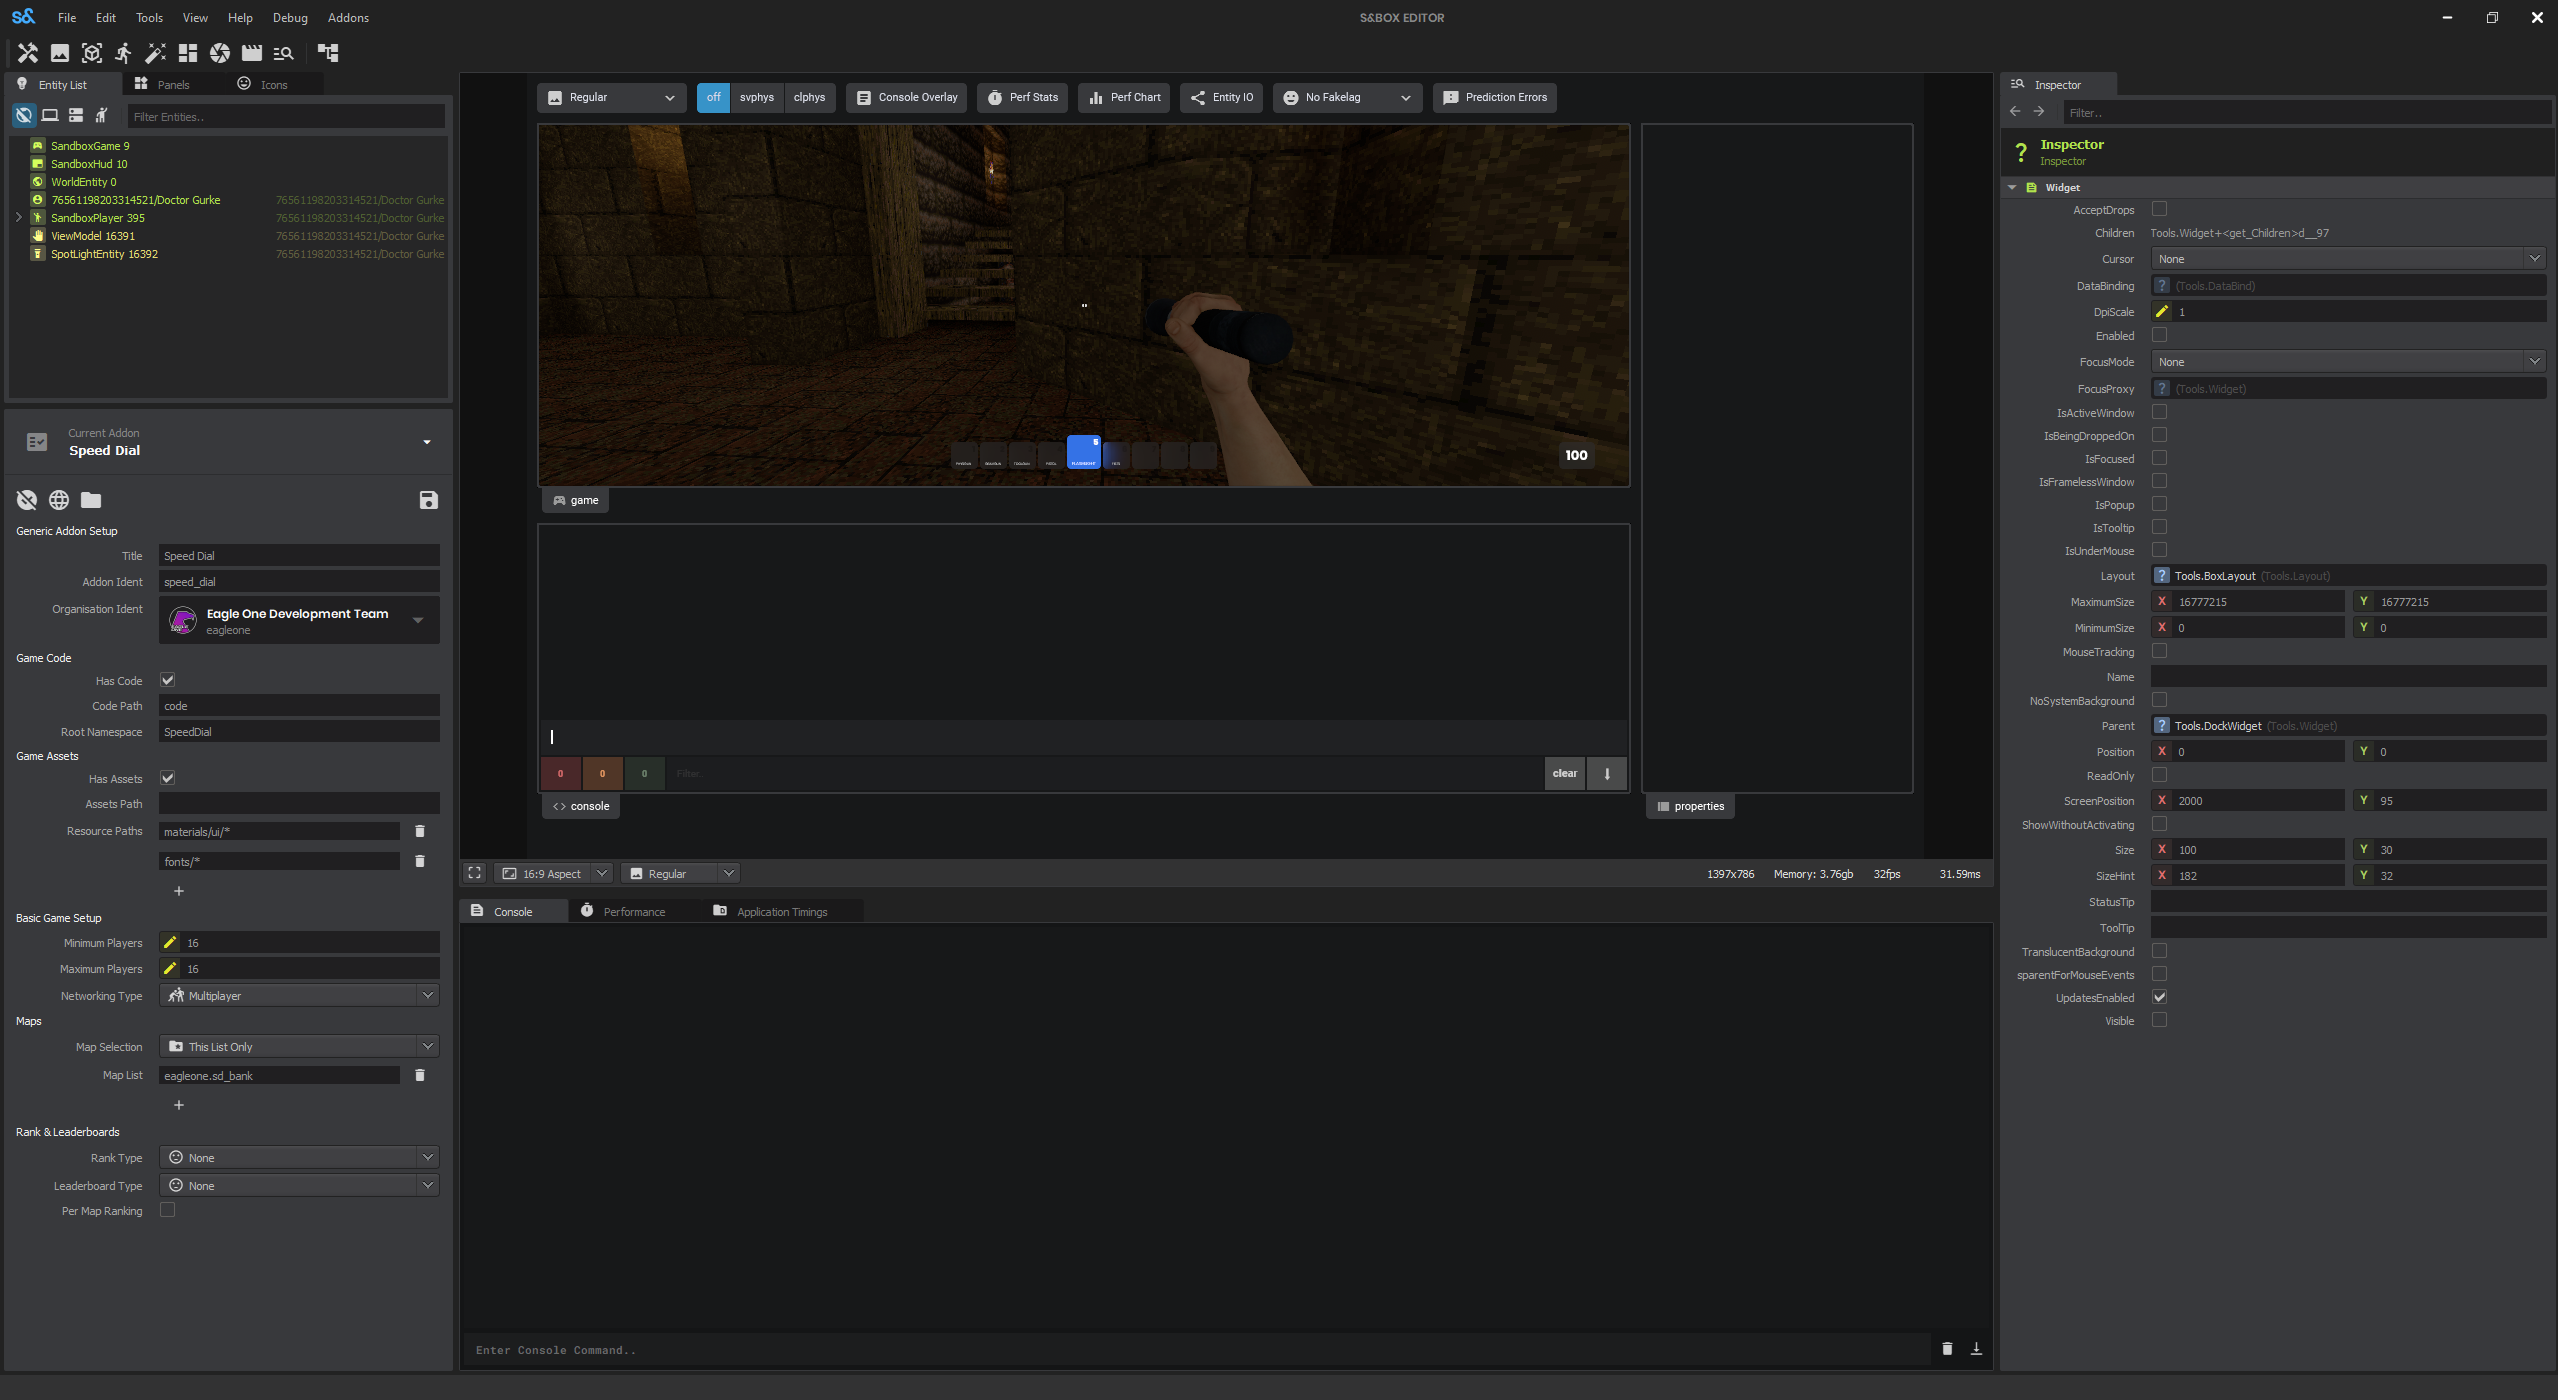Expand the SandboxPlayer 395 tree item

(x=18, y=217)
